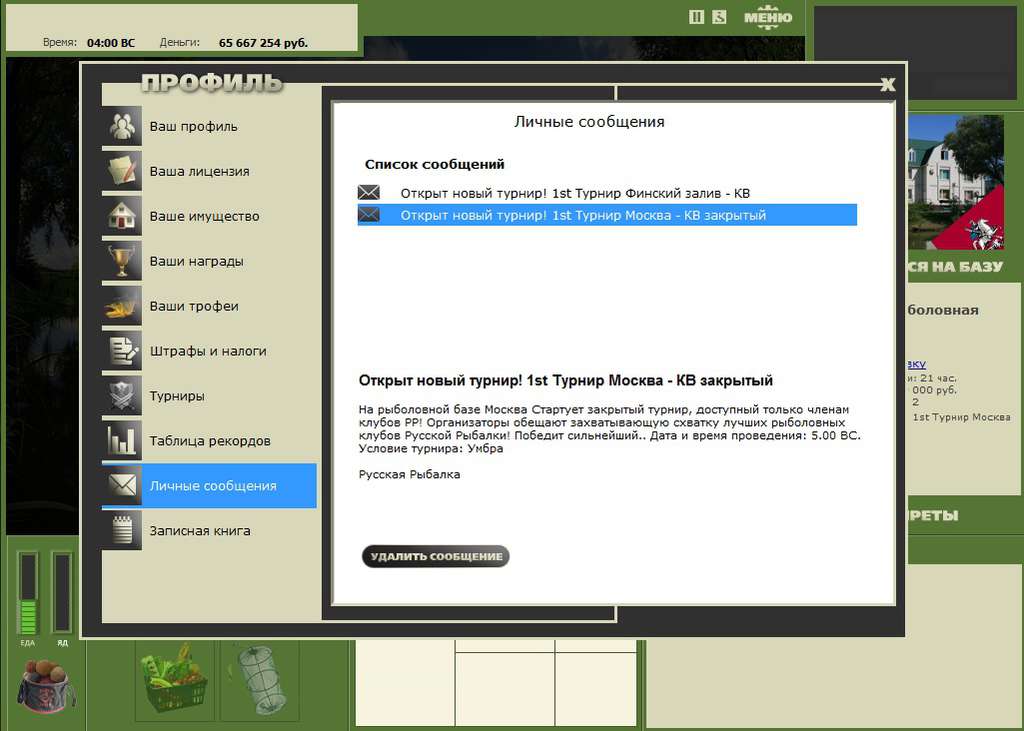Click the shield icon for Турниры

click(122, 396)
